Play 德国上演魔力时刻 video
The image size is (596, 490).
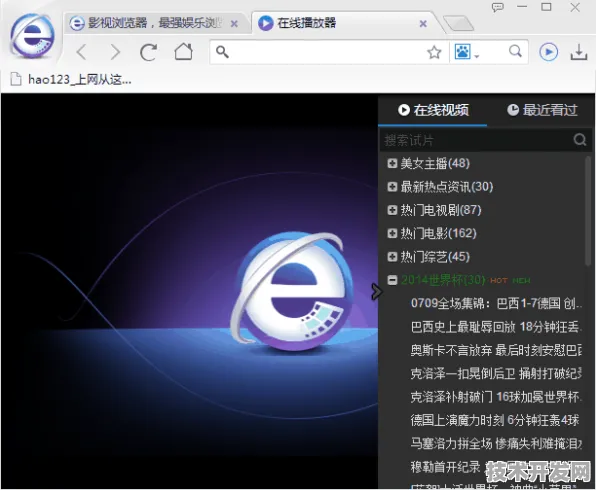click(x=495, y=420)
